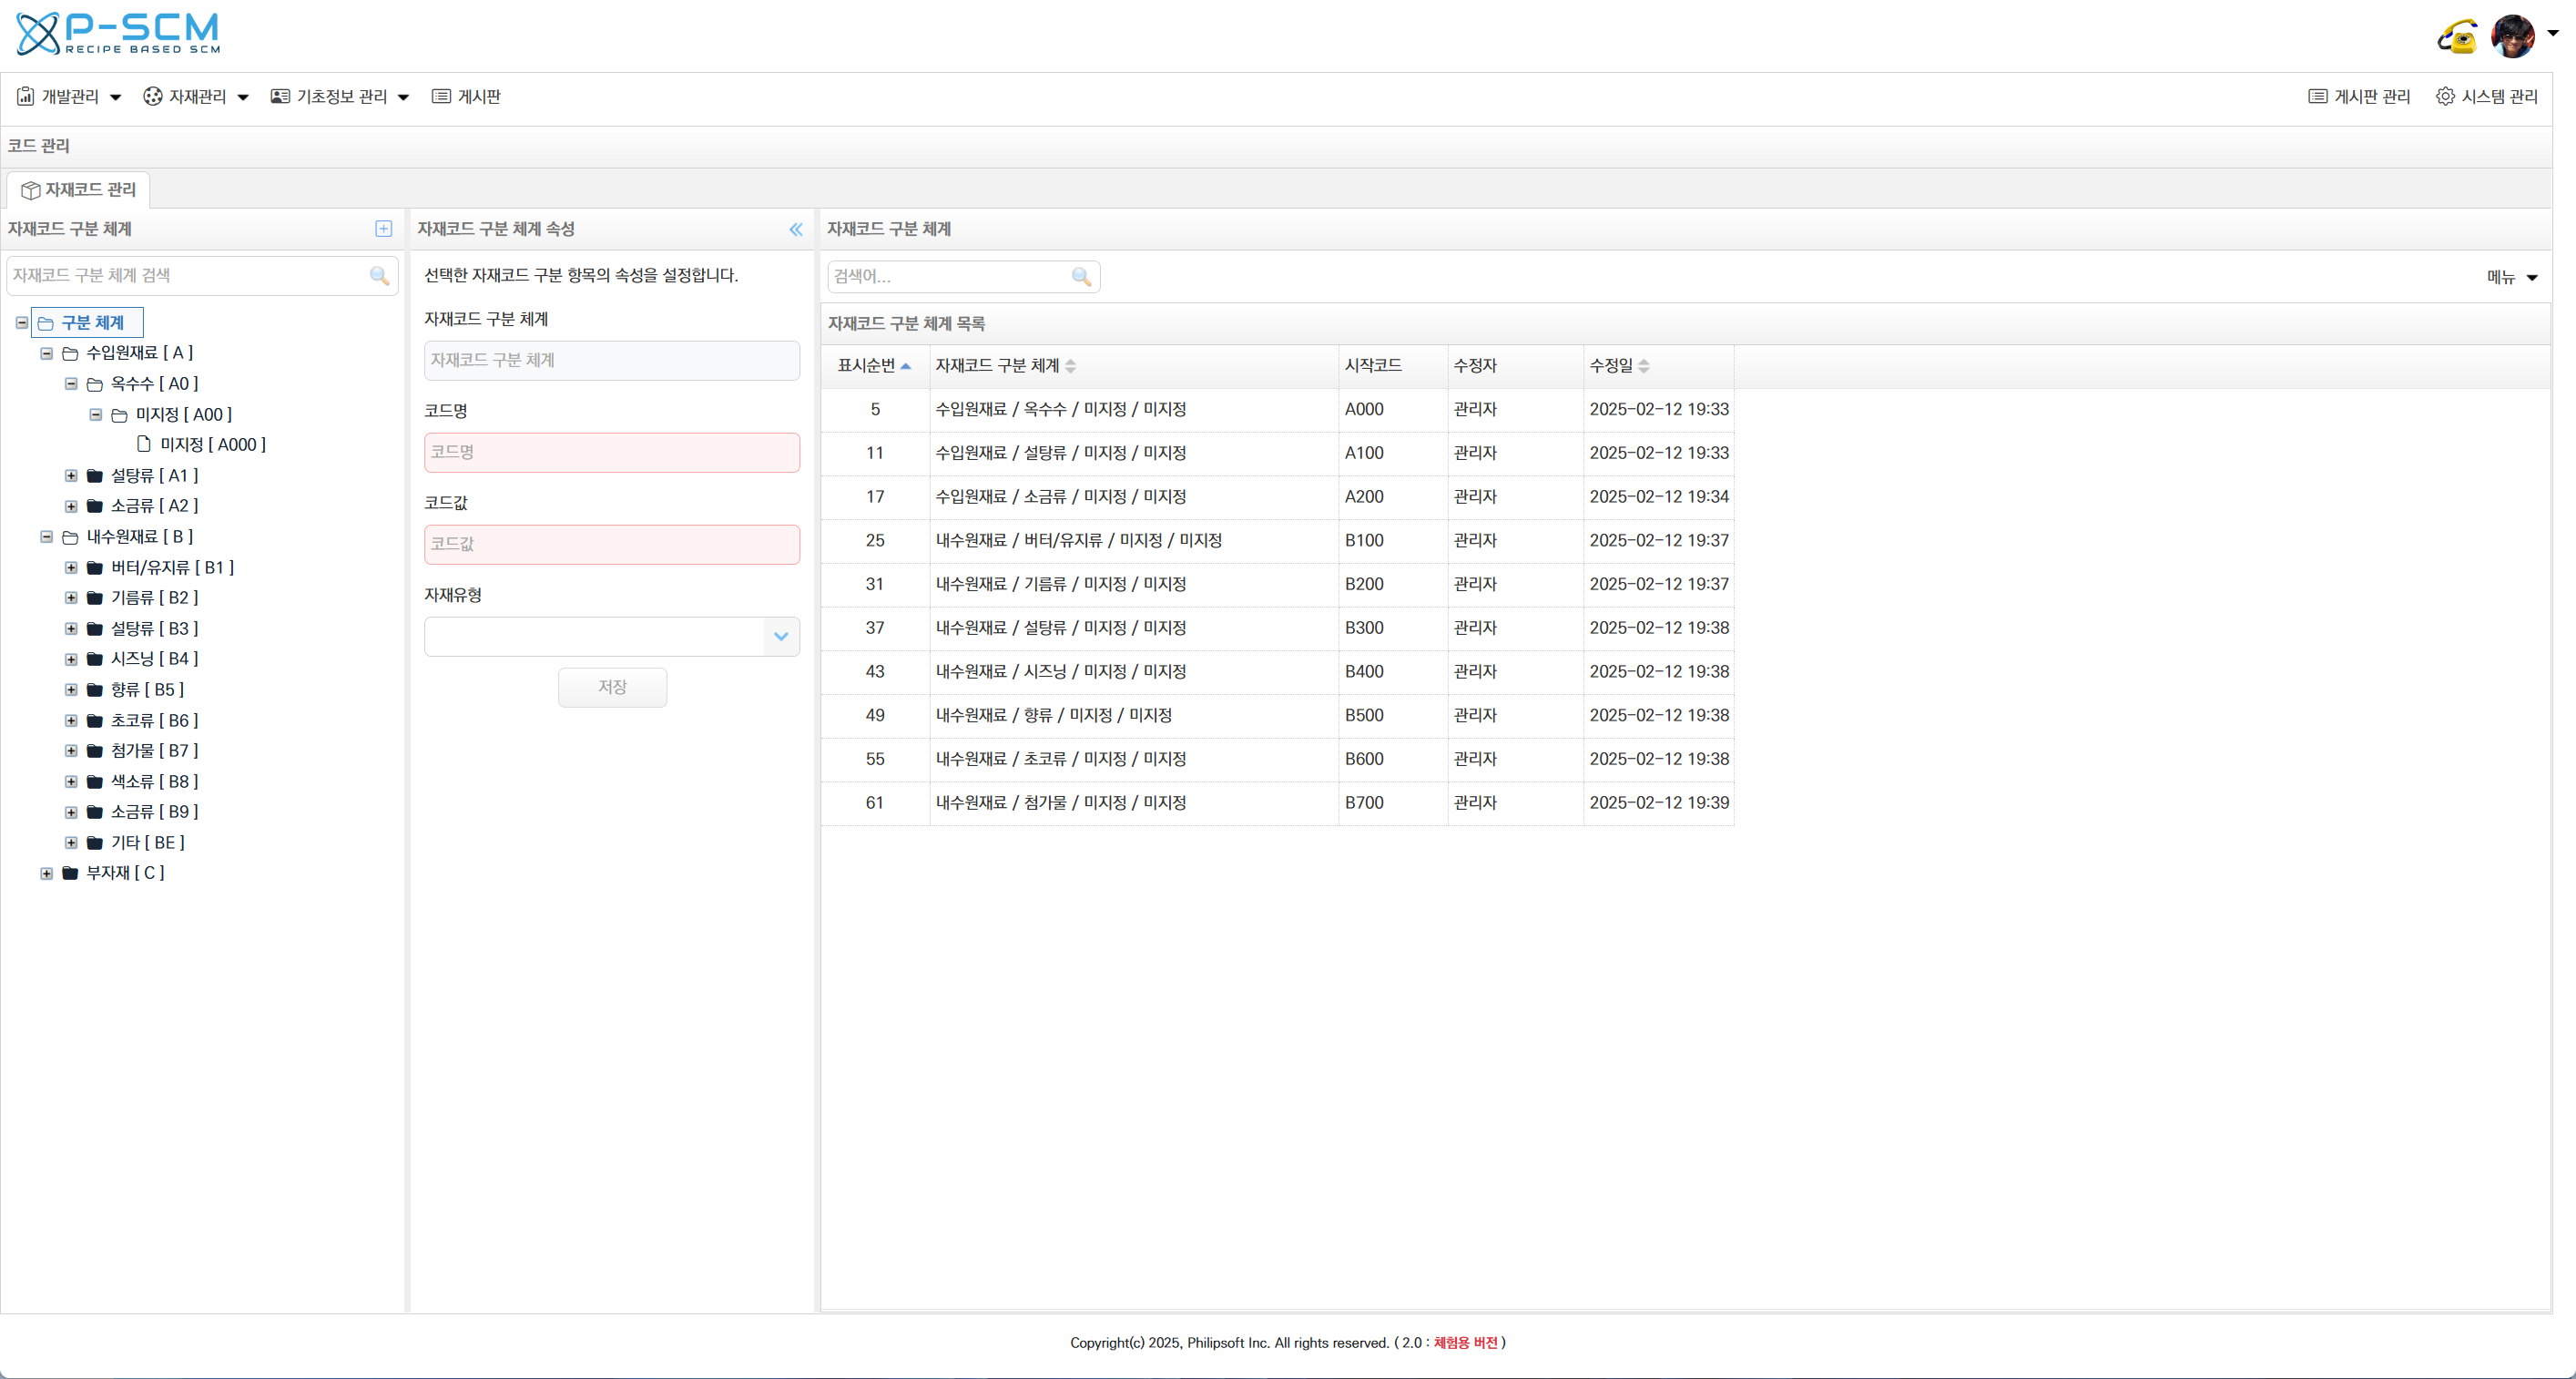
Task: Collapse the 수입원재료 [ A ] node
Action: click(46, 354)
